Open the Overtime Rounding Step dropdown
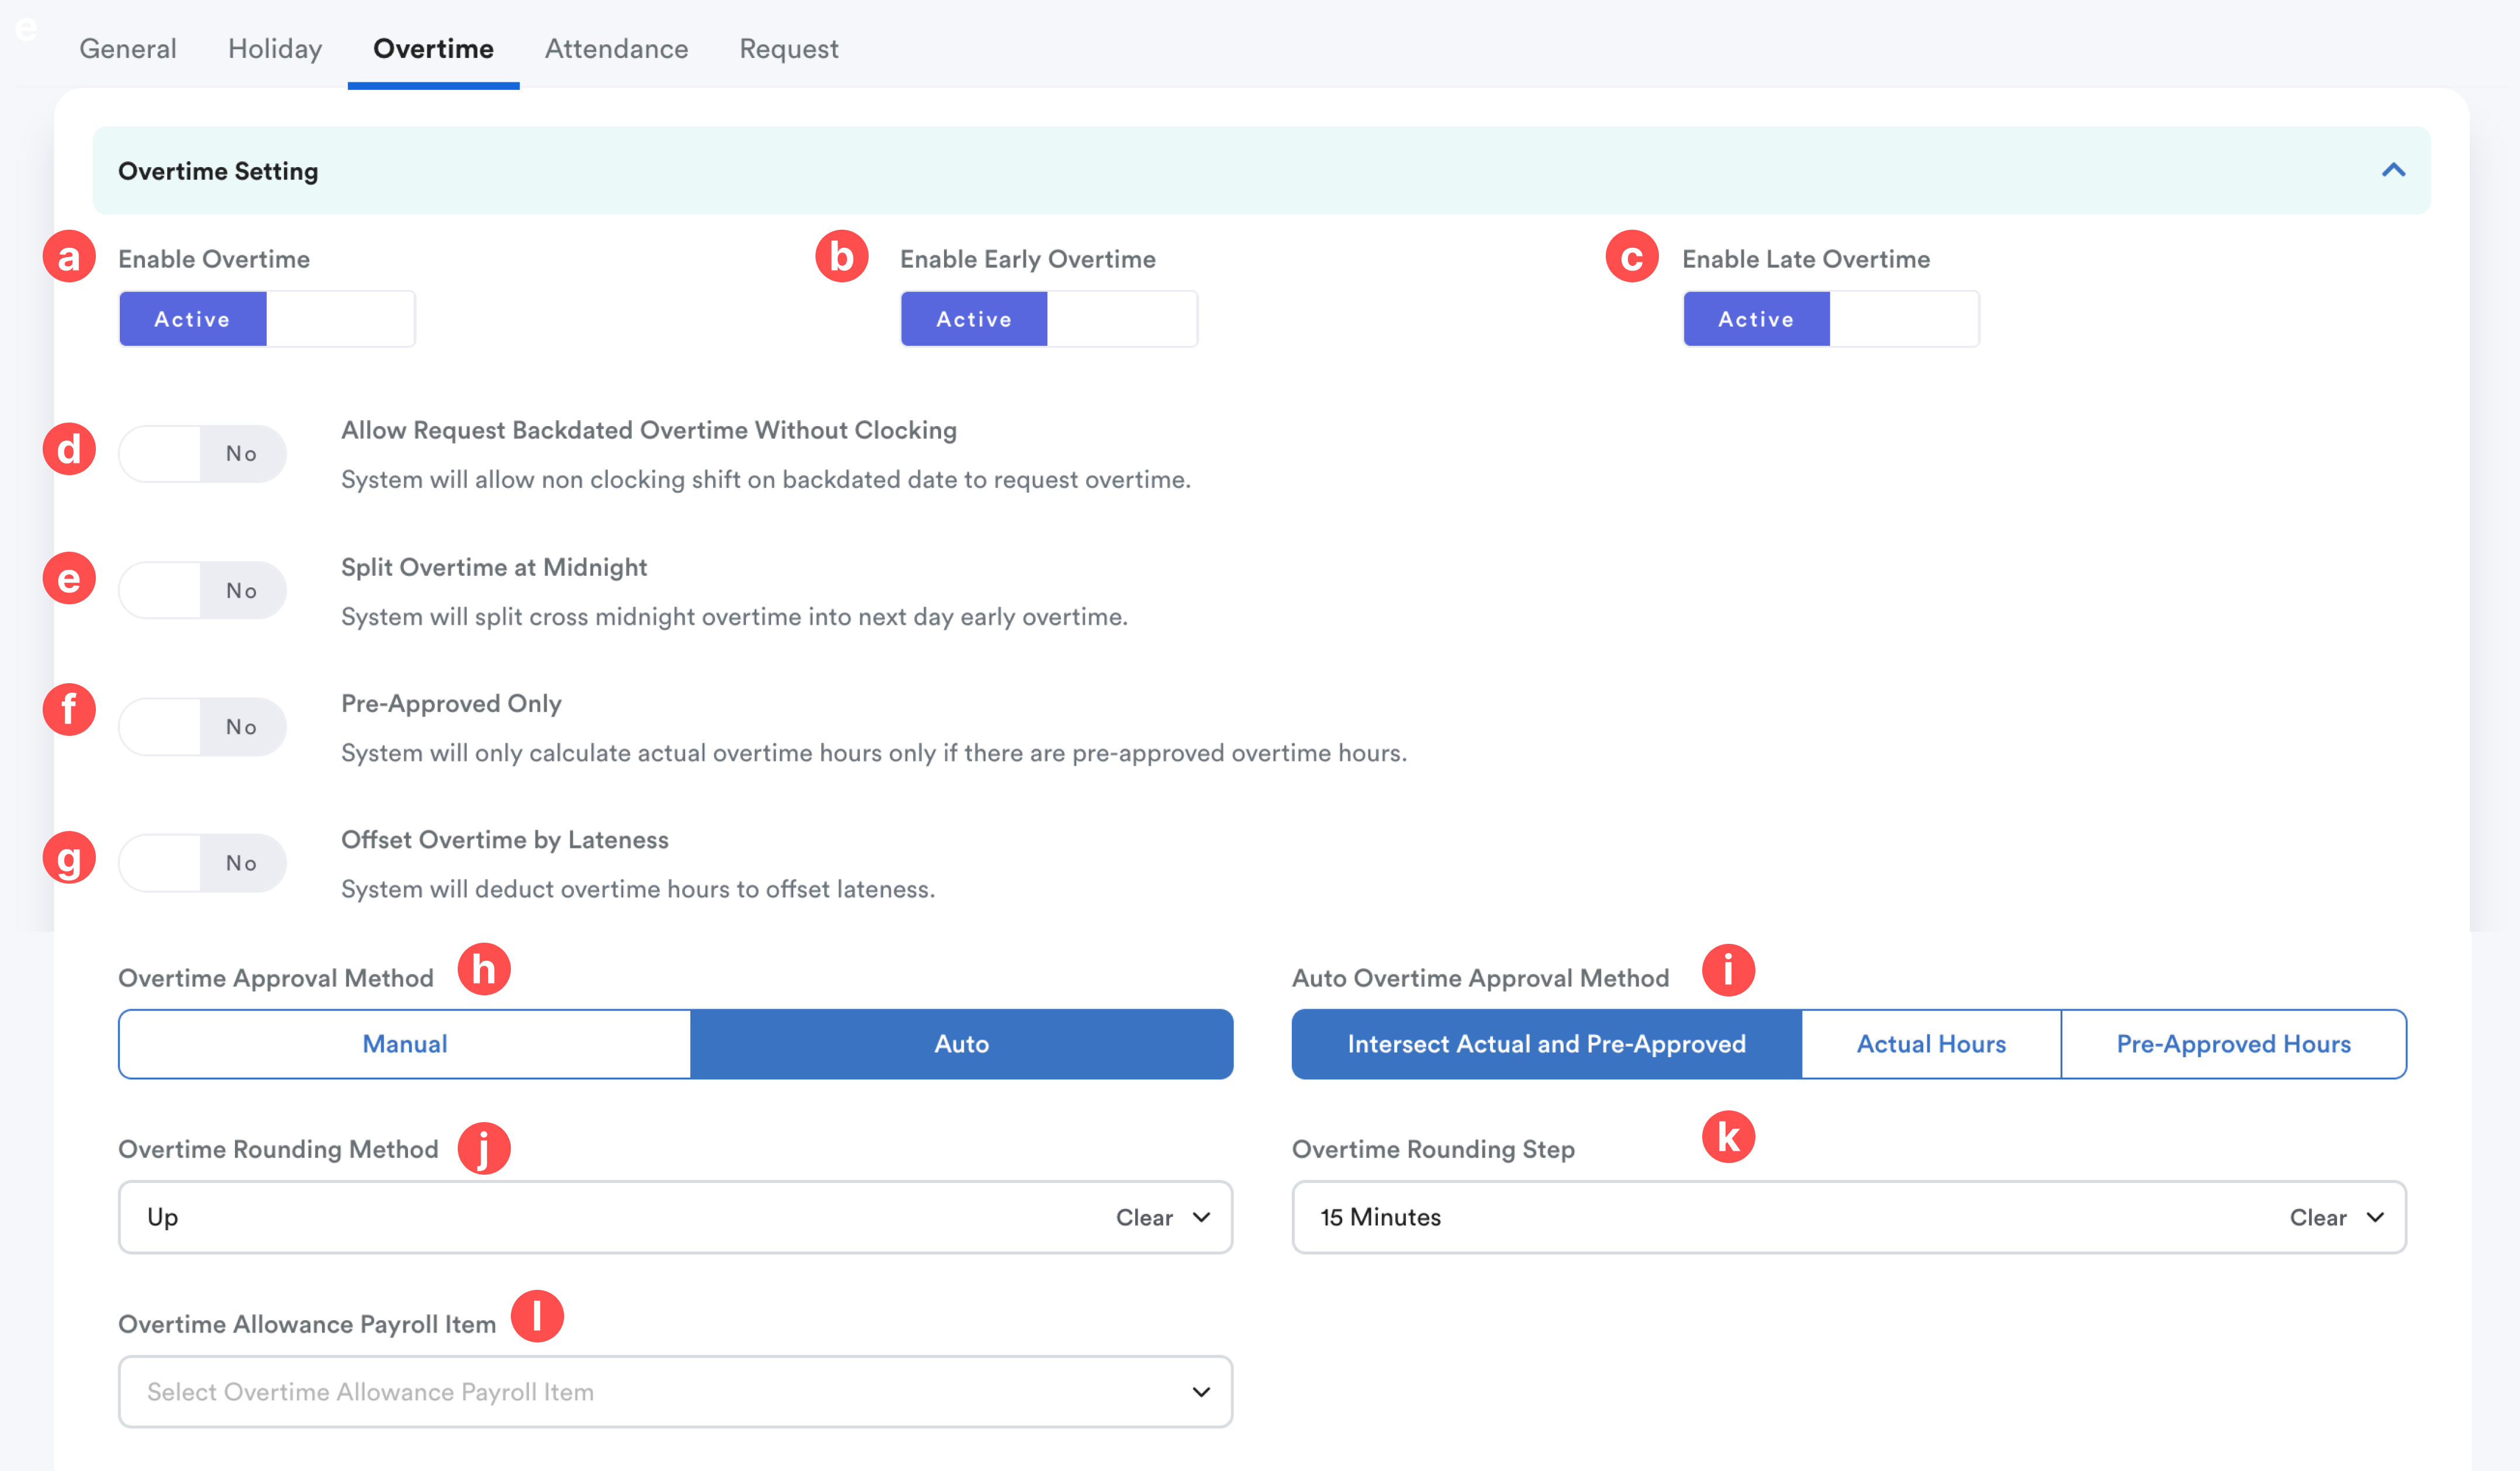The image size is (2520, 1471). click(2375, 1217)
